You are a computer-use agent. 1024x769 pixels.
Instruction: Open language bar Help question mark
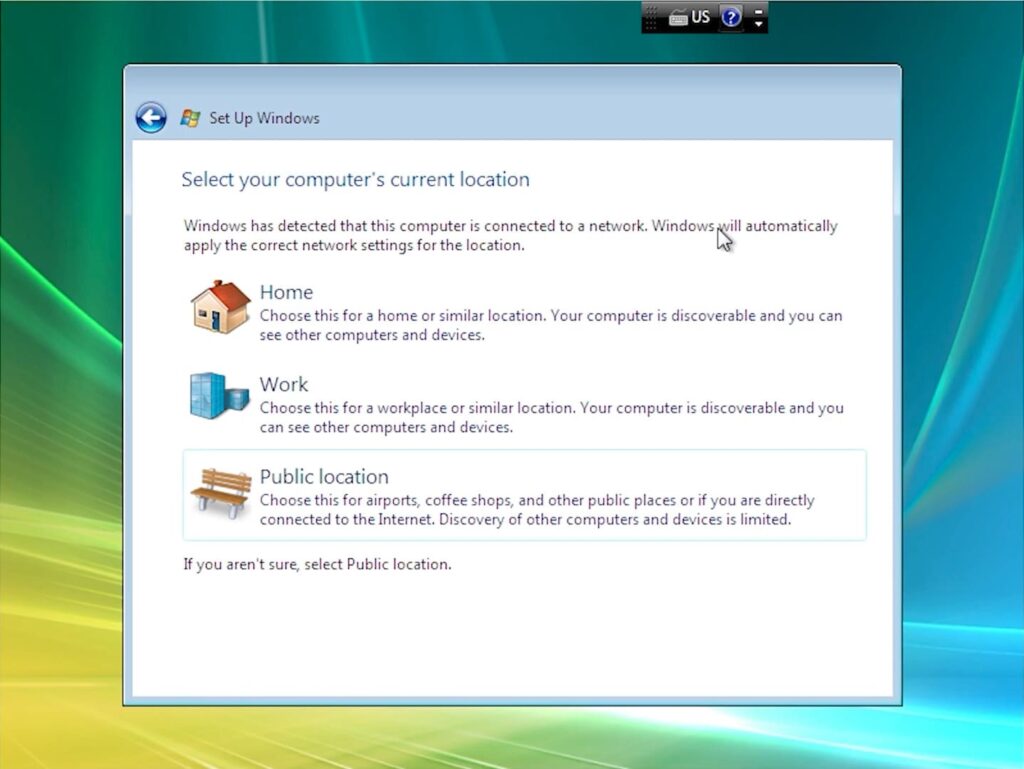(x=731, y=17)
